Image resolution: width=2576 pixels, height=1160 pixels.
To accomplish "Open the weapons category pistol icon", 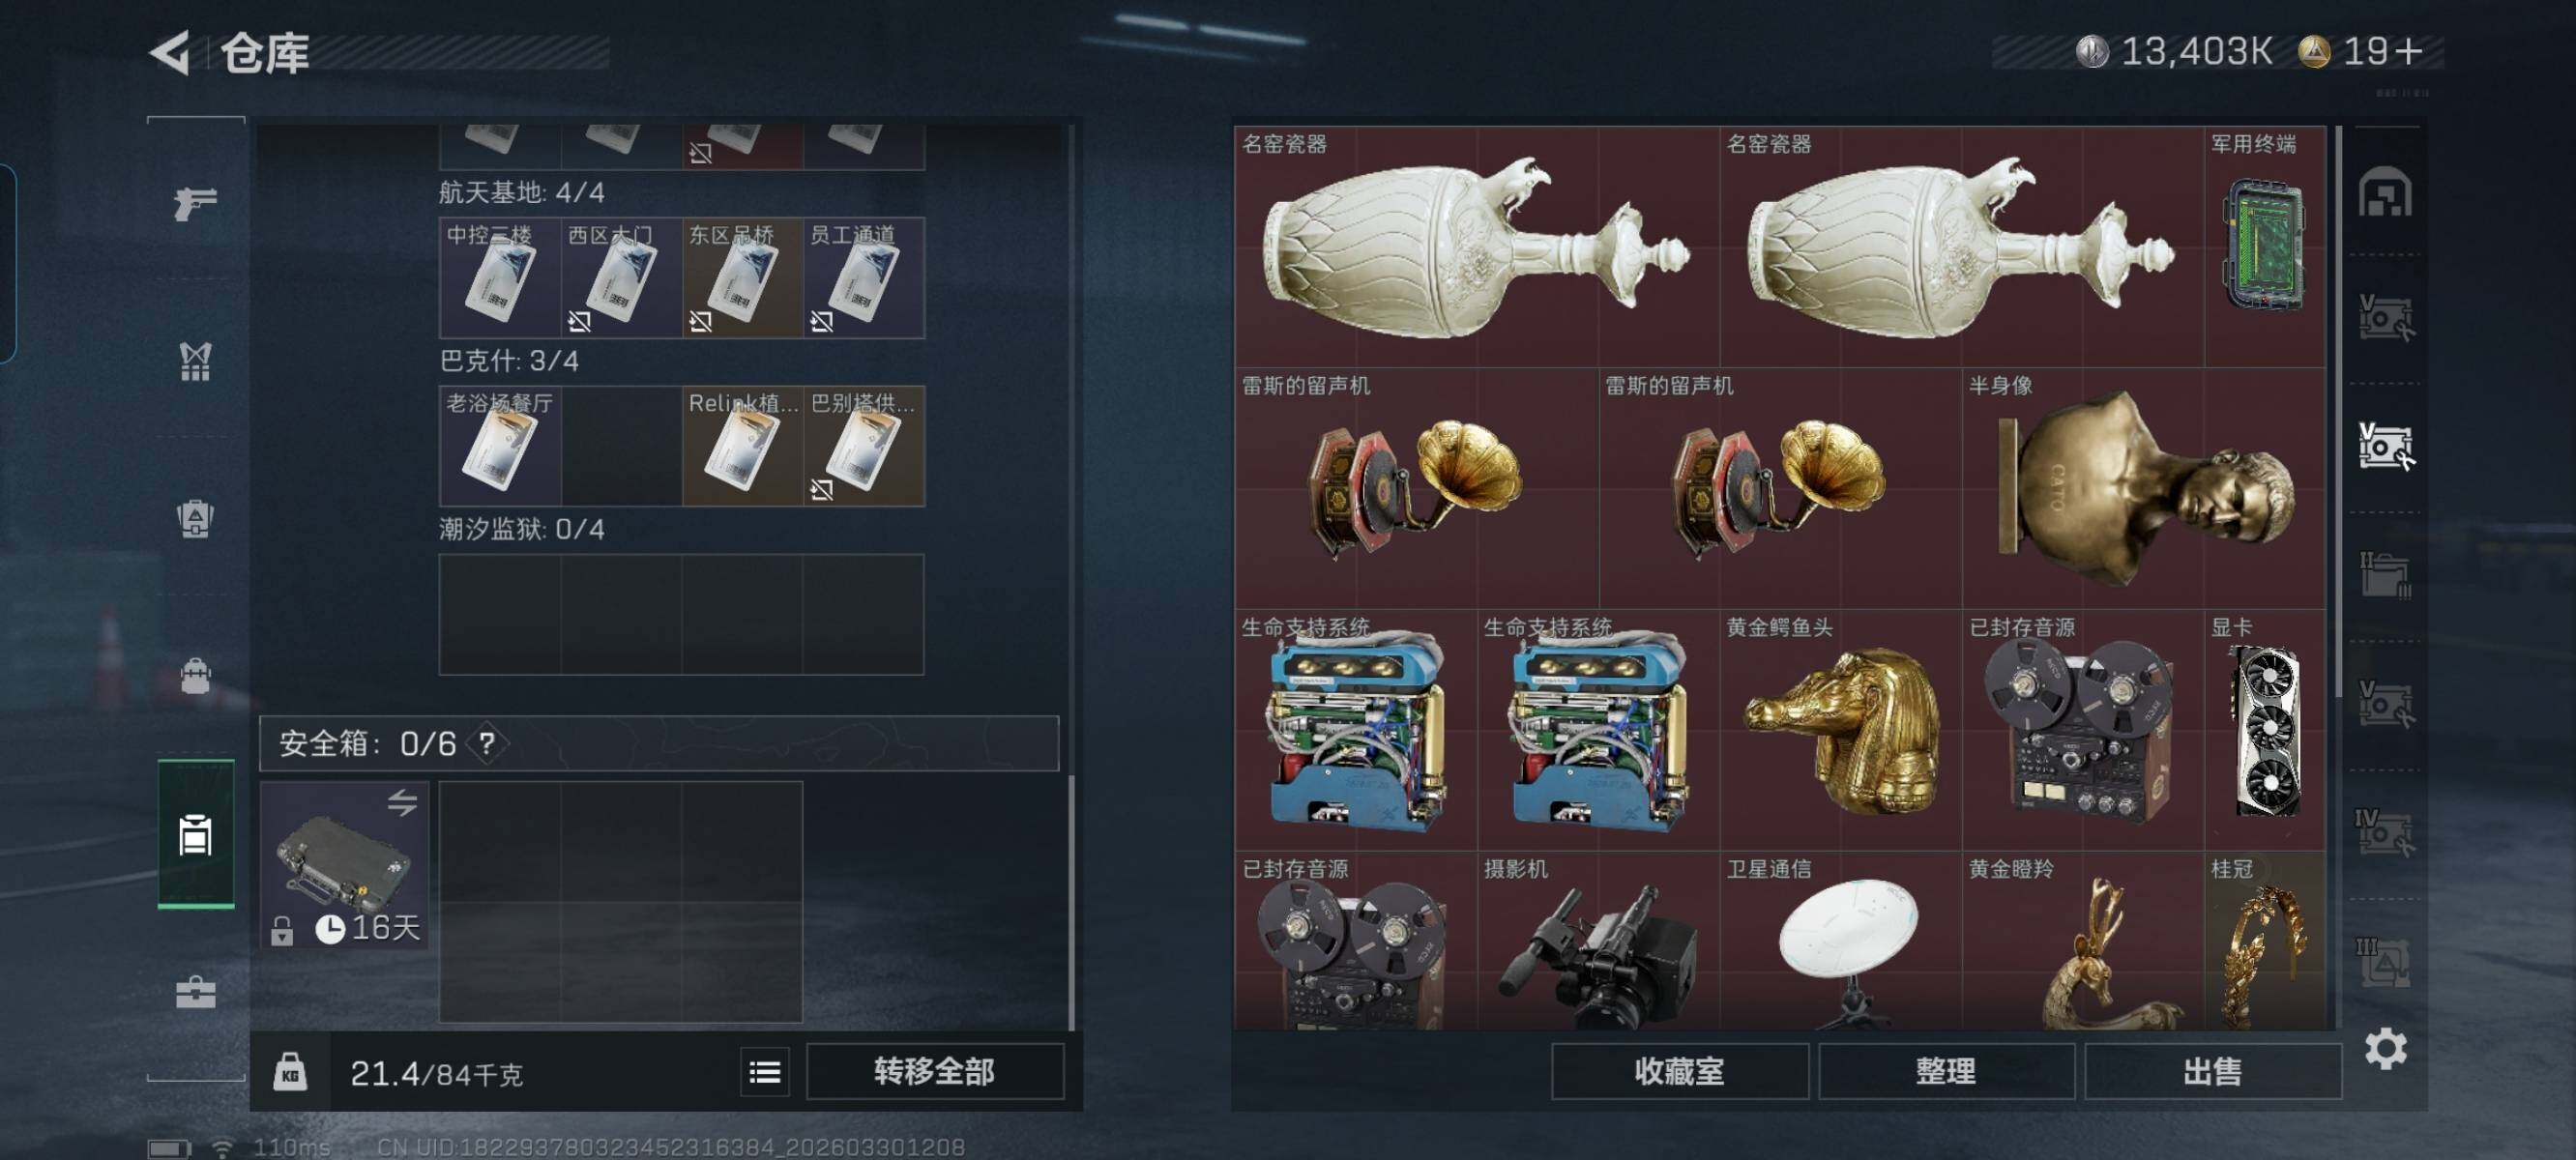I will click(195, 203).
